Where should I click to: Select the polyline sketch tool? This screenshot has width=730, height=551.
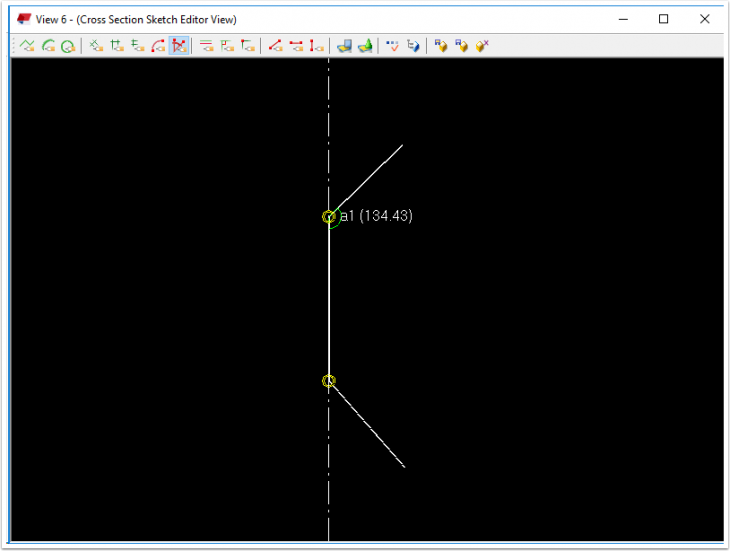(x=27, y=46)
